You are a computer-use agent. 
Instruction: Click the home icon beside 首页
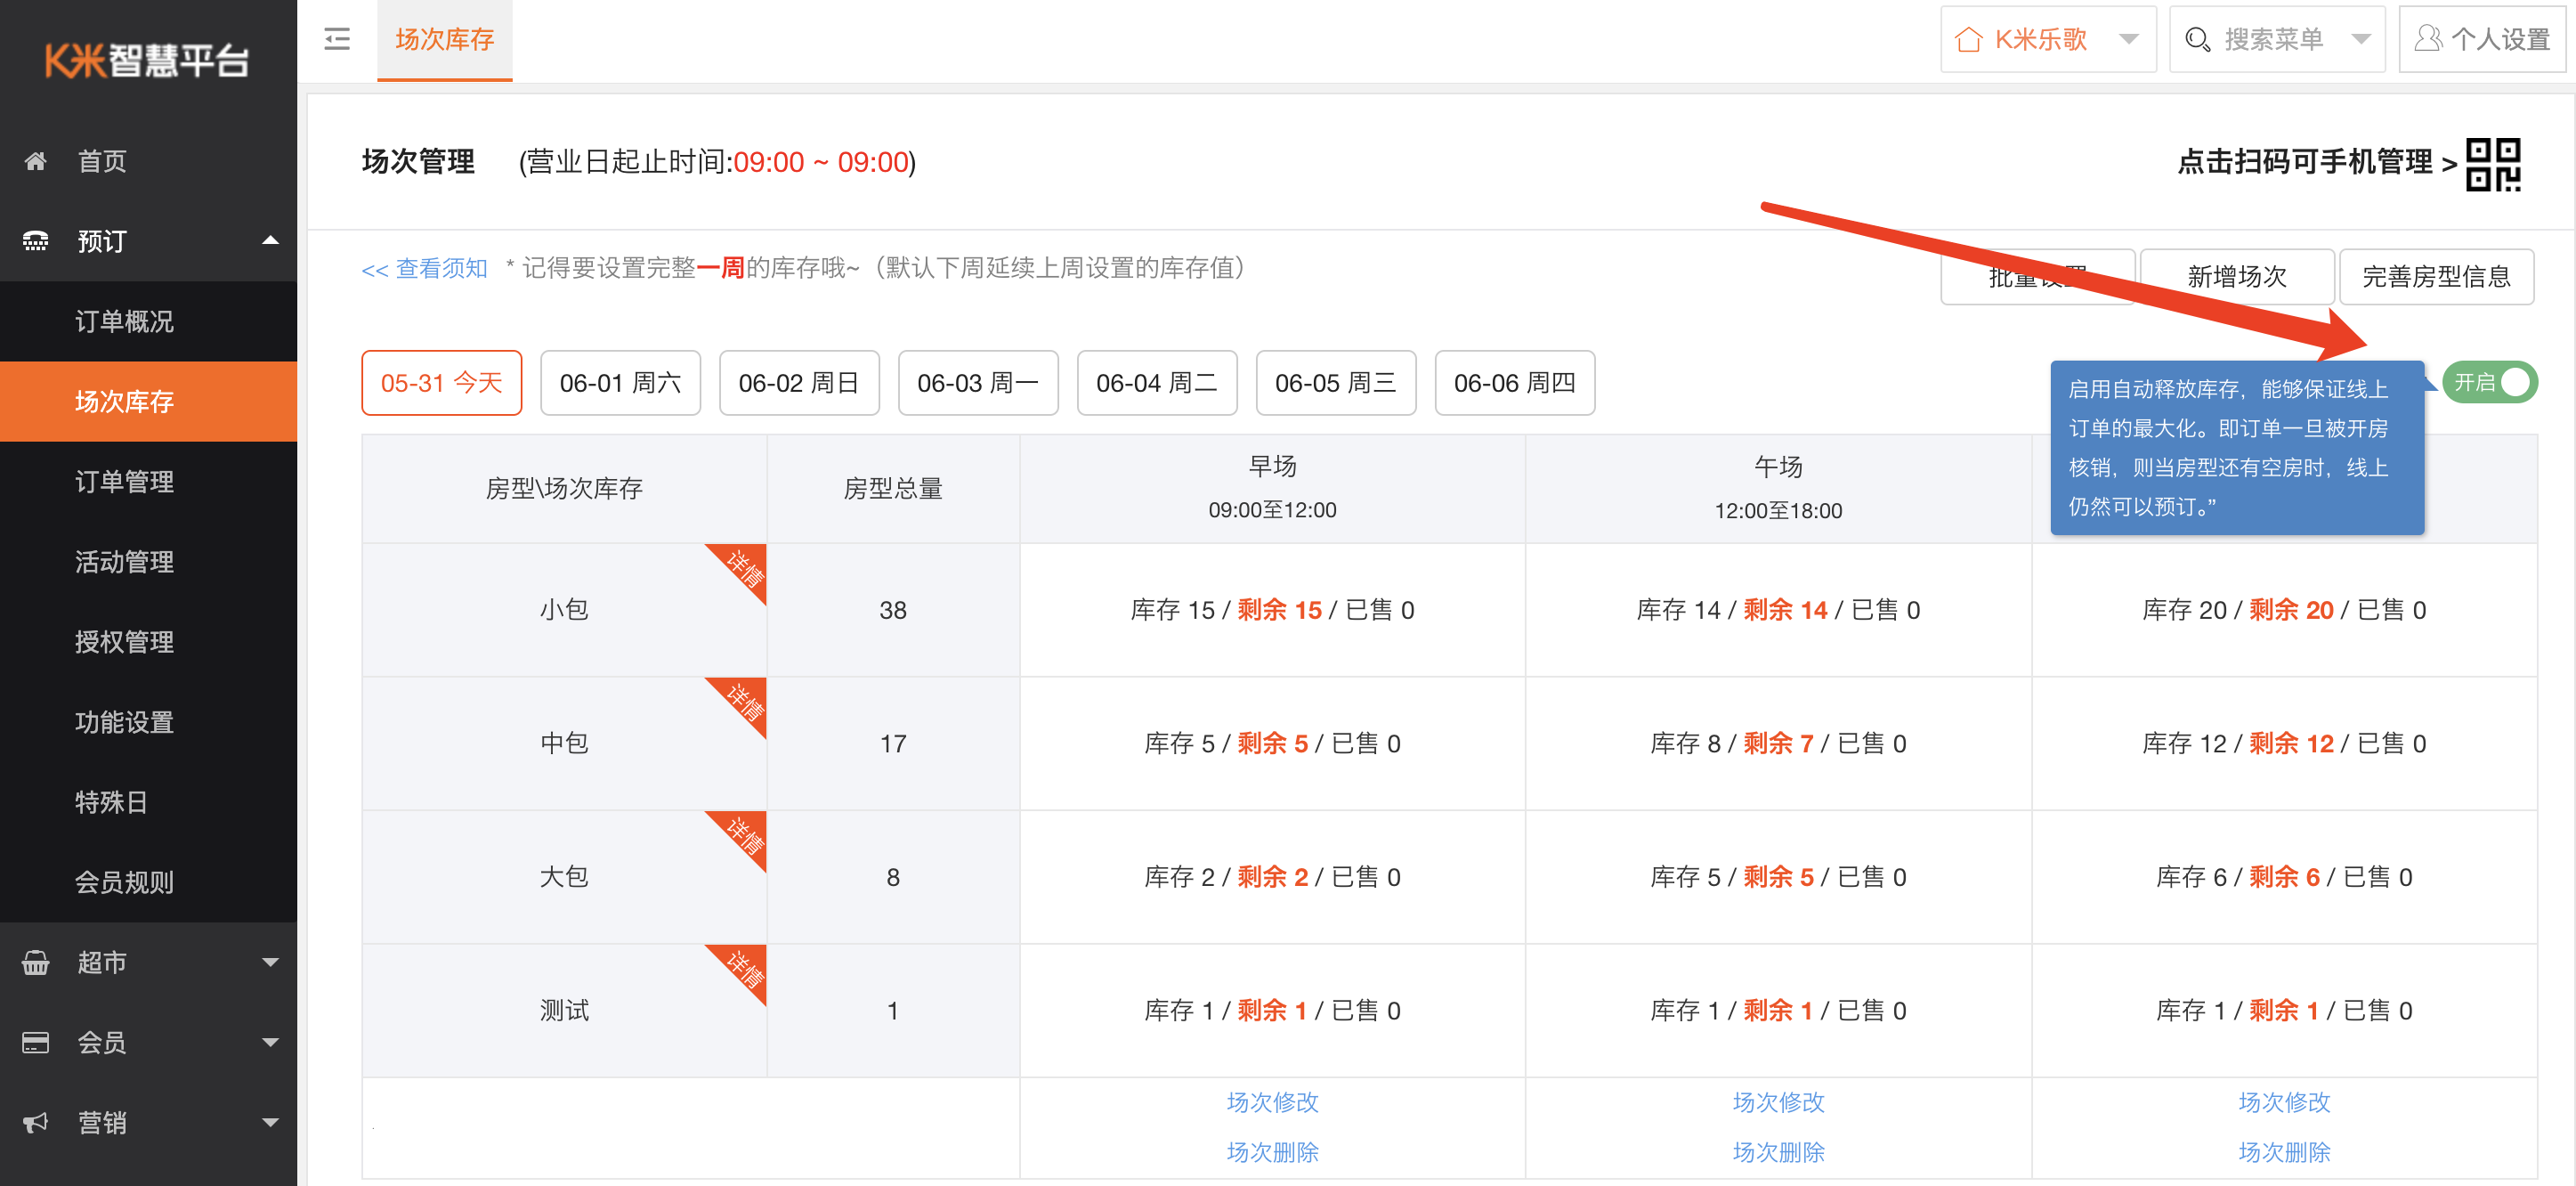point(36,161)
